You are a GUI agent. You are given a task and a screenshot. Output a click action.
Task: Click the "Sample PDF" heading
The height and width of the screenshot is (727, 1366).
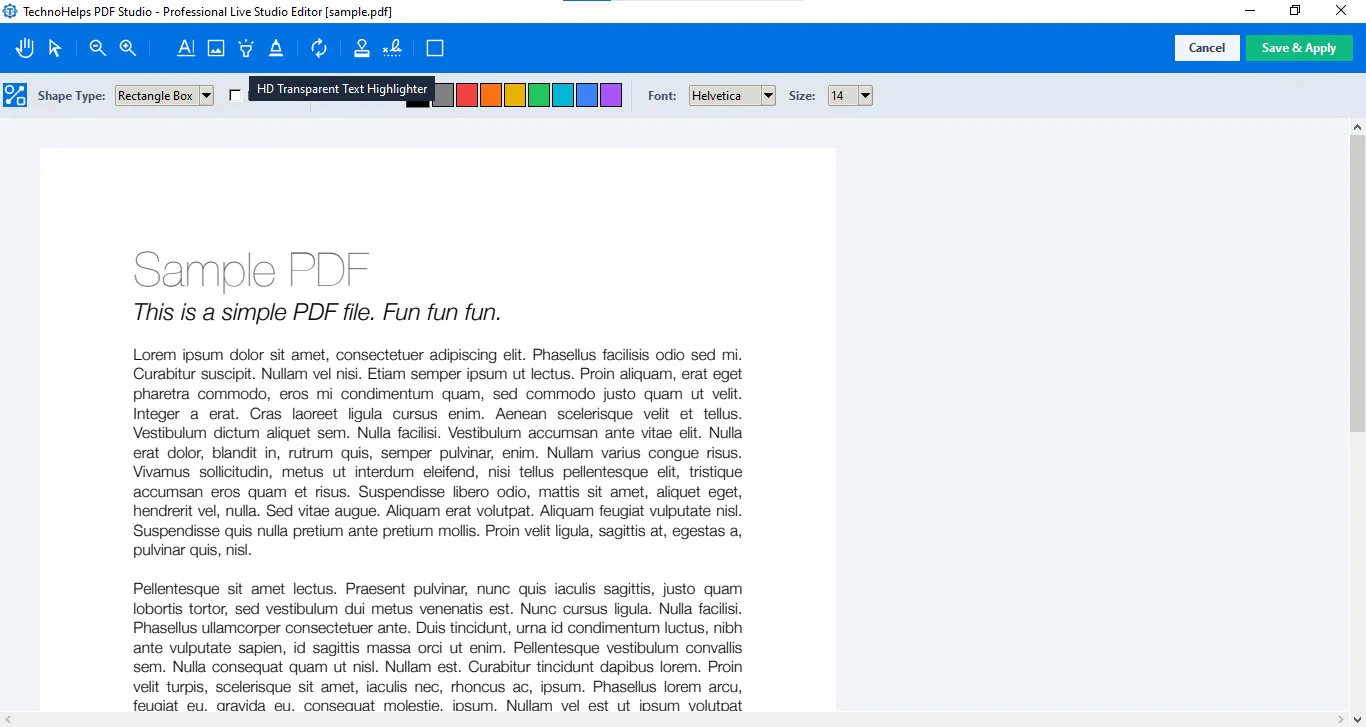tap(251, 270)
